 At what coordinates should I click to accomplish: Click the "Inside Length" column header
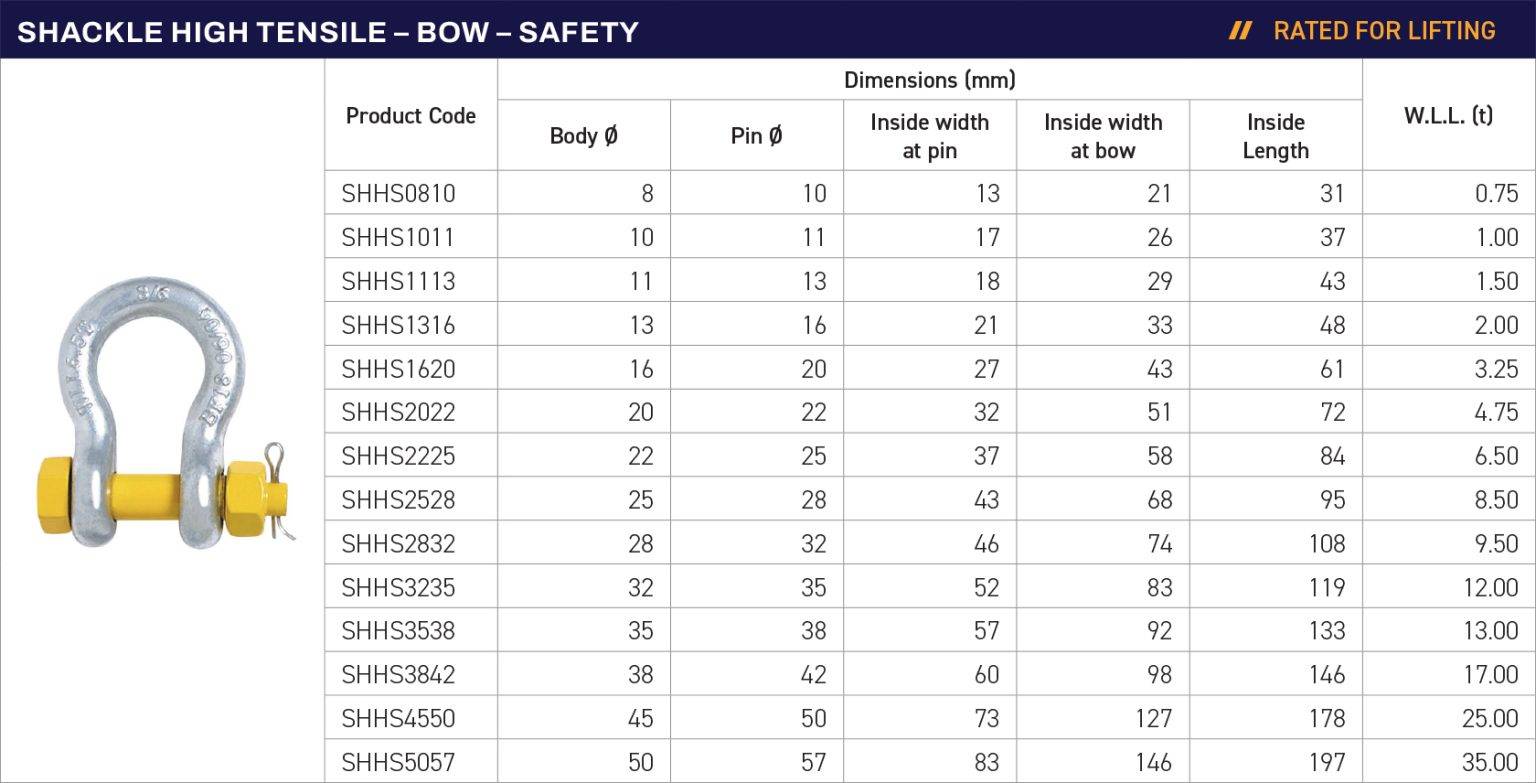(1275, 136)
